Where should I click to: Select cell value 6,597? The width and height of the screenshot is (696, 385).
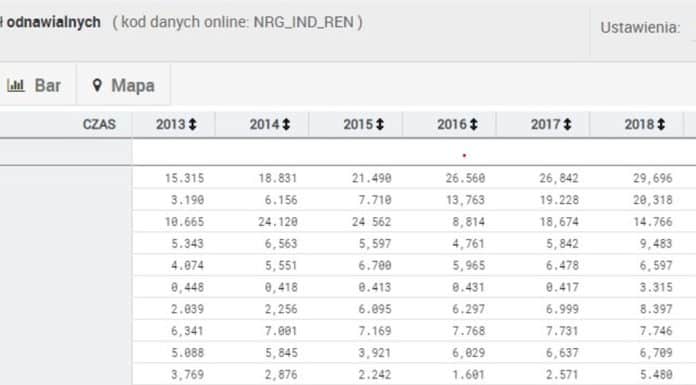pos(656,265)
